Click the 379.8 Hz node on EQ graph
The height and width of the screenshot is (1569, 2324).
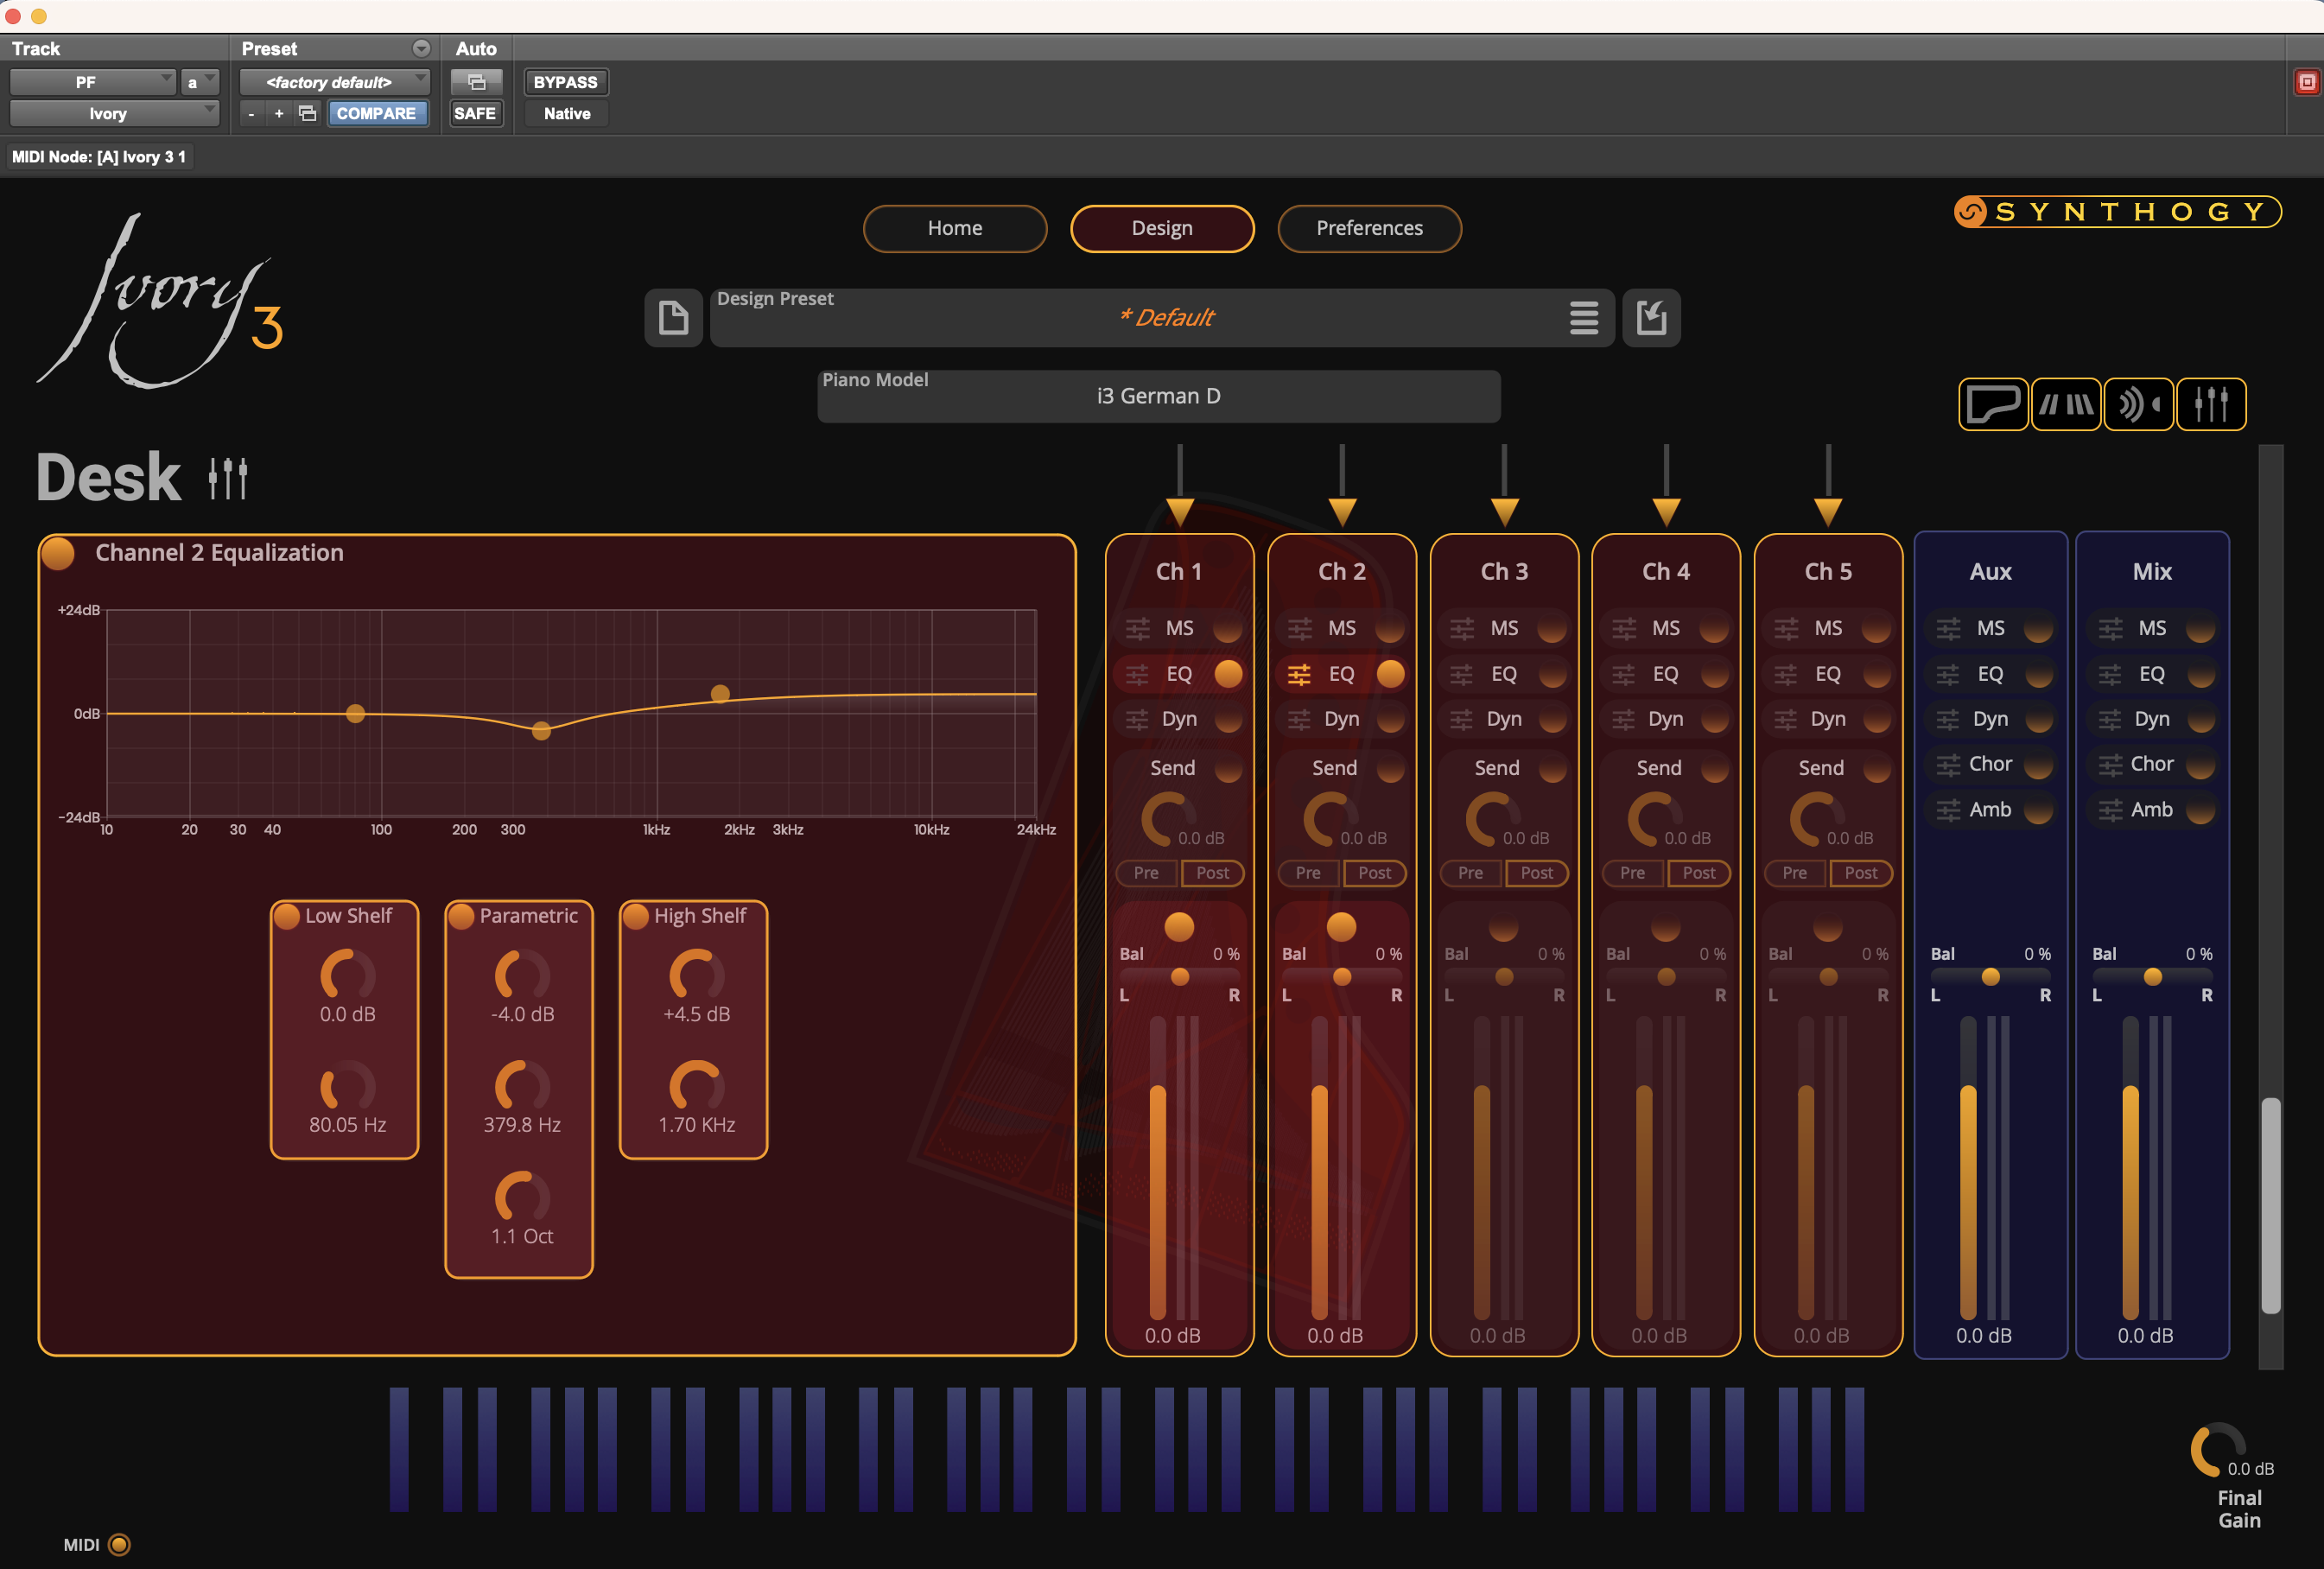tap(541, 731)
